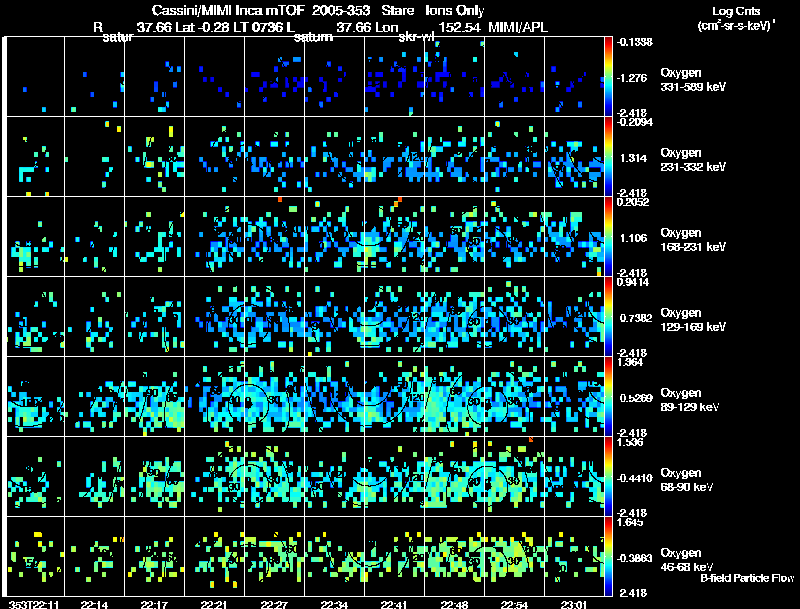Click the 'Log Cnts' colorbar heading

tap(736, 11)
